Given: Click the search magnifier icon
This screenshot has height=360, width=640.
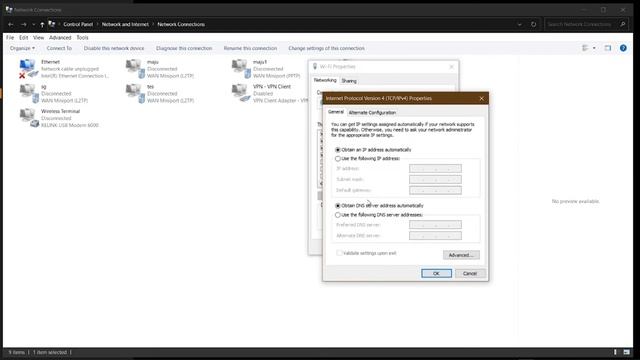Looking at the screenshot, I should click(x=622, y=24).
